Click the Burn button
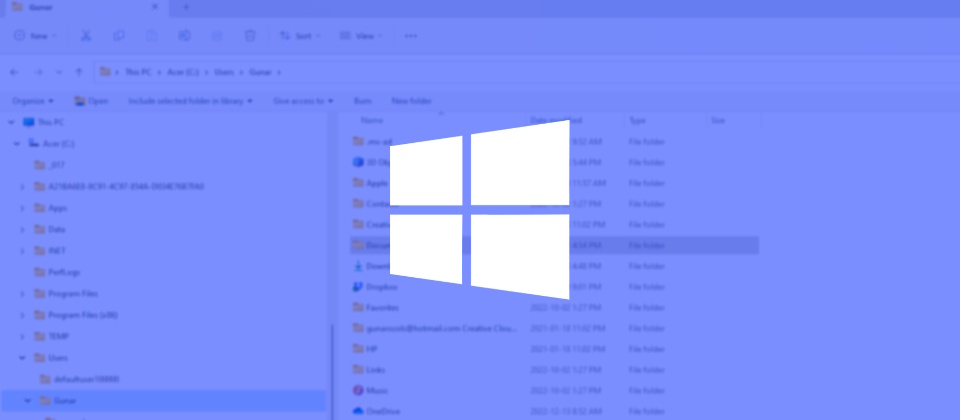Viewport: 960px width, 420px height. (362, 101)
